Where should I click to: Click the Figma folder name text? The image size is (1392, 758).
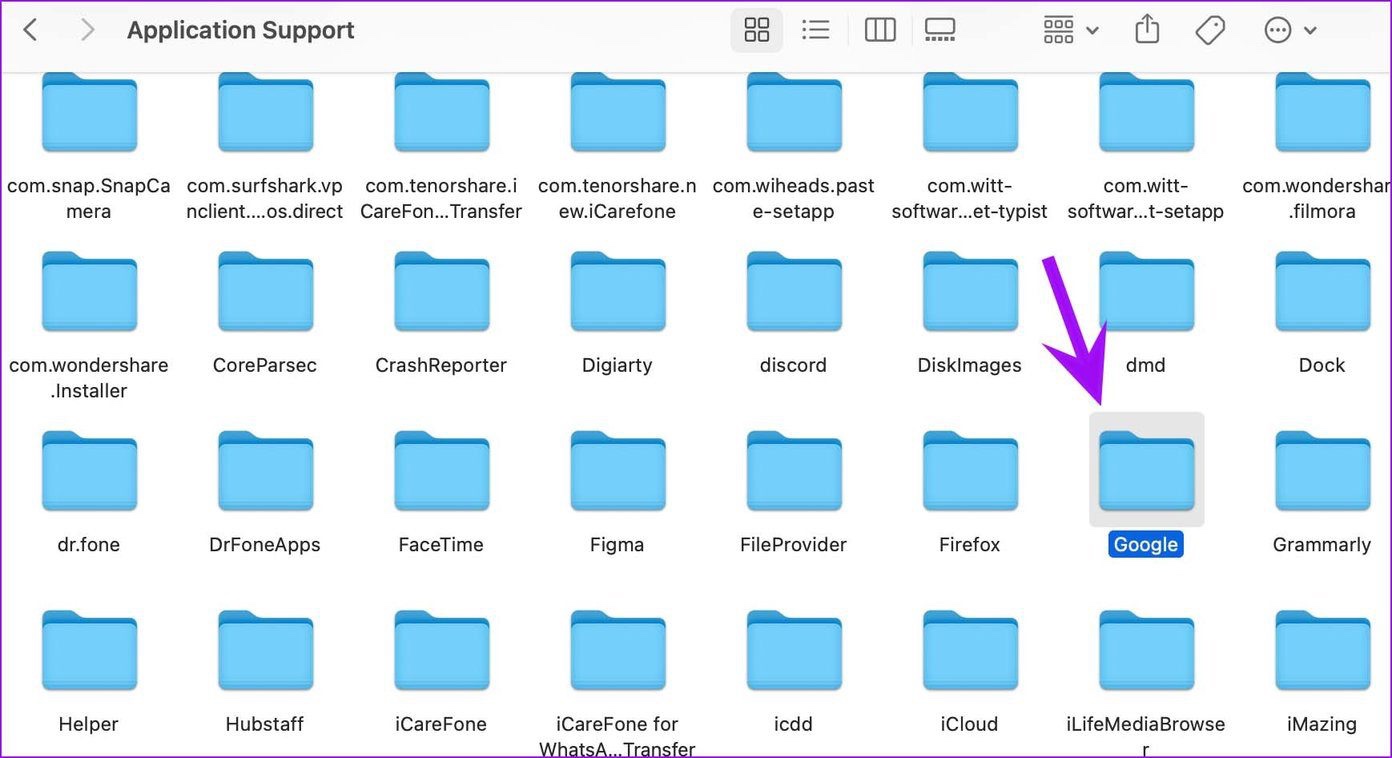617,545
